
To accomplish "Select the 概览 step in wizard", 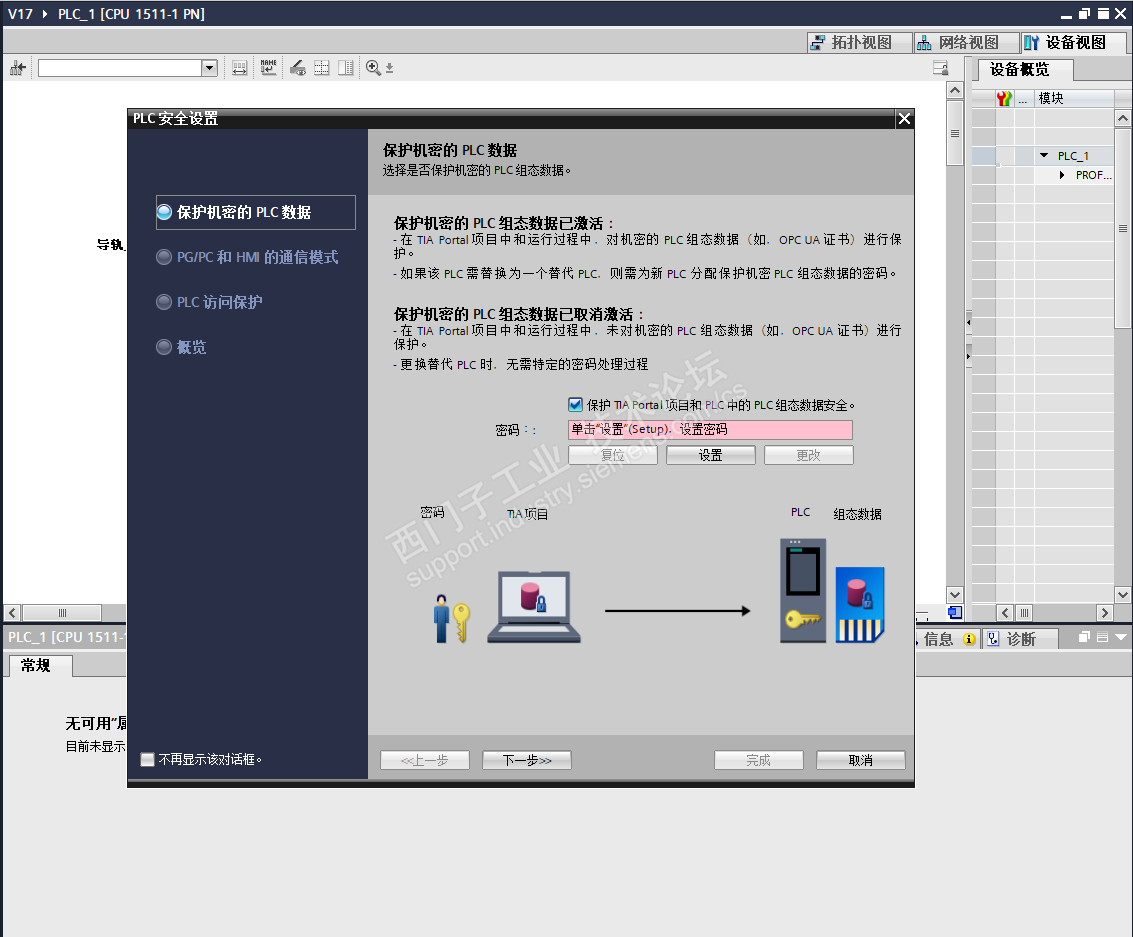I will click(181, 347).
